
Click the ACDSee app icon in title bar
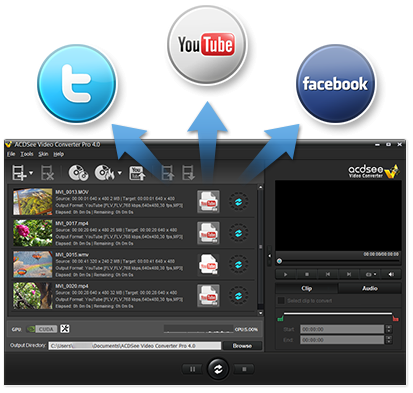[9, 144]
